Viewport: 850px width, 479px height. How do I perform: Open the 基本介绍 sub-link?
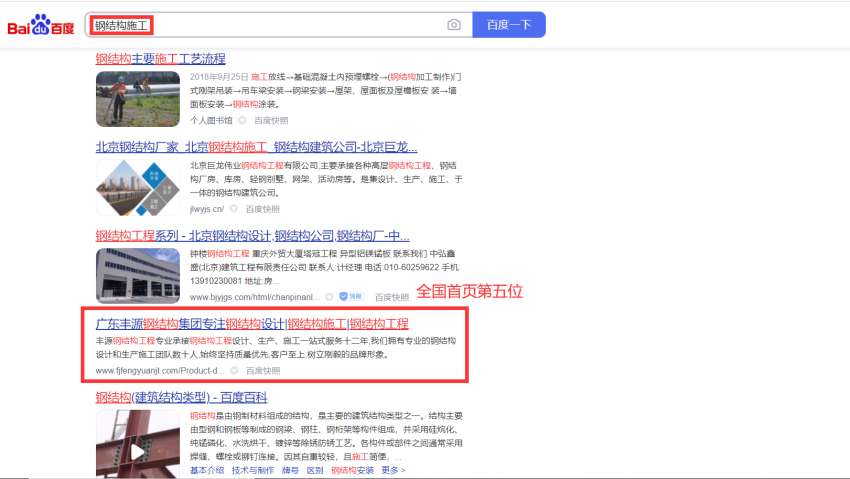click(207, 470)
